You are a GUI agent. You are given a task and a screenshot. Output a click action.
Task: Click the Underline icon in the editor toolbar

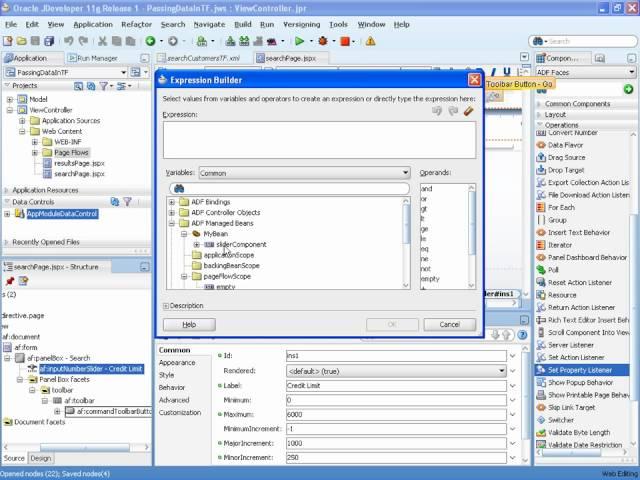[x=507, y=72]
